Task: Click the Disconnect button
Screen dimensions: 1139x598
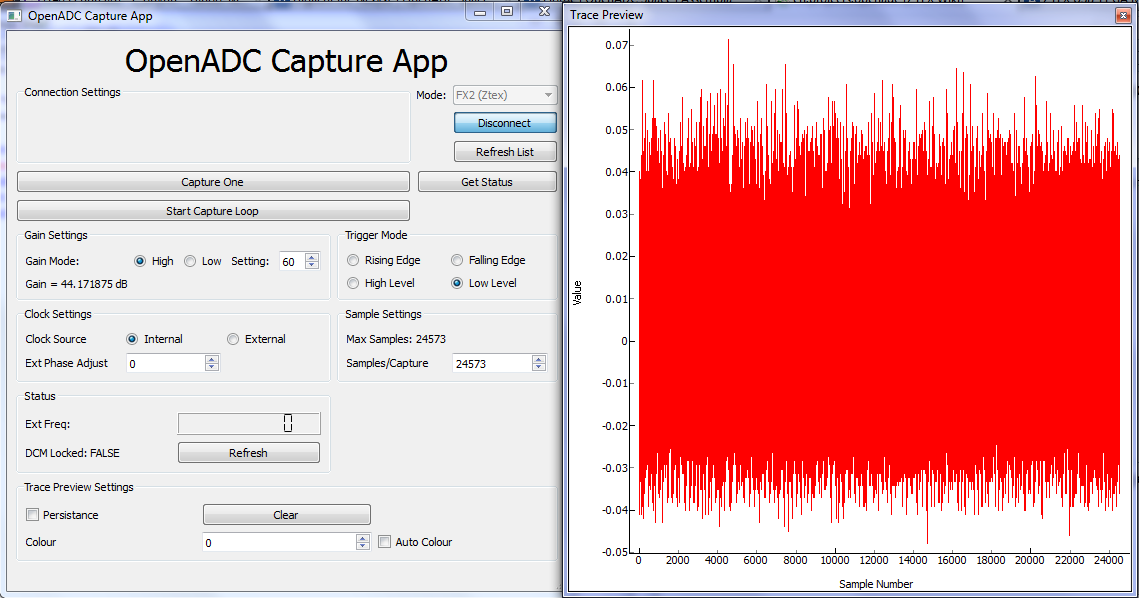Action: pos(504,123)
